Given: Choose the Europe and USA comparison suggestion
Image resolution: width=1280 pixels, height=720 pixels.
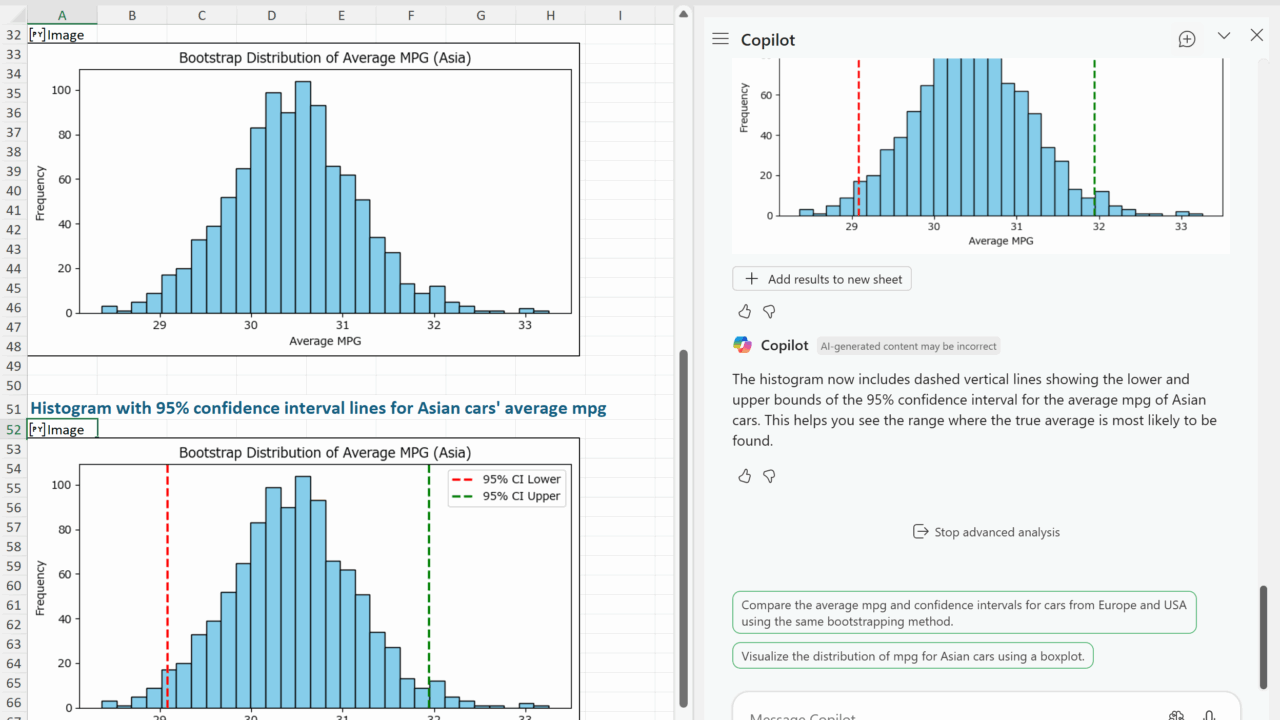Looking at the screenshot, I should coord(963,613).
